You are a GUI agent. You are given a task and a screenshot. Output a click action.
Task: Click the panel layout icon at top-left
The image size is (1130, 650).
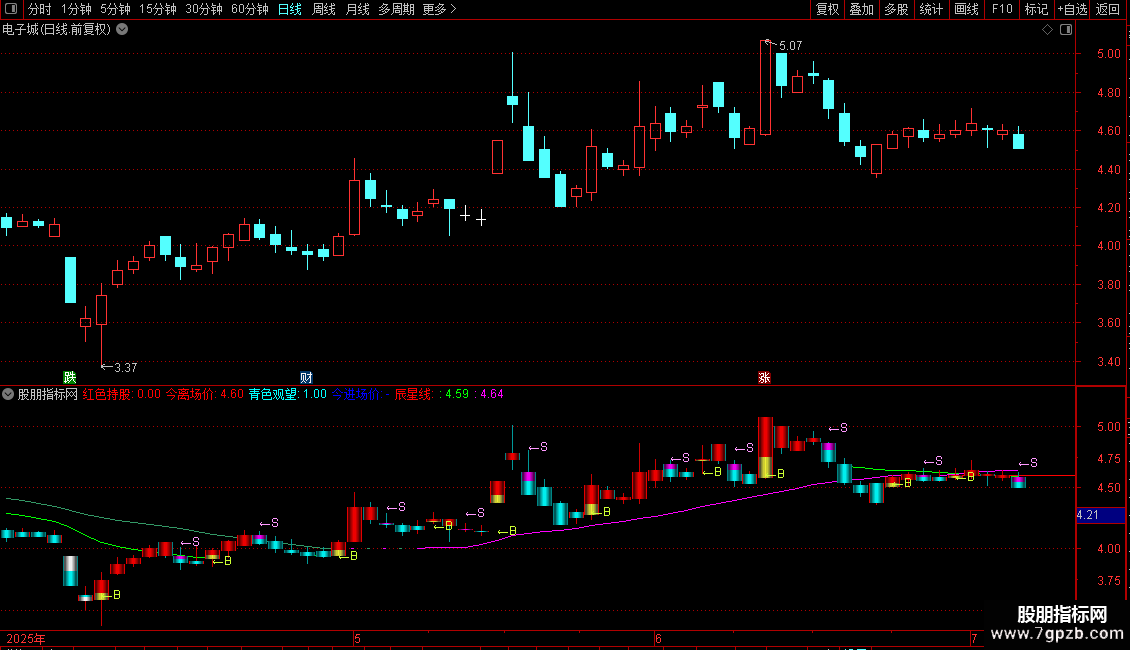click(x=11, y=9)
